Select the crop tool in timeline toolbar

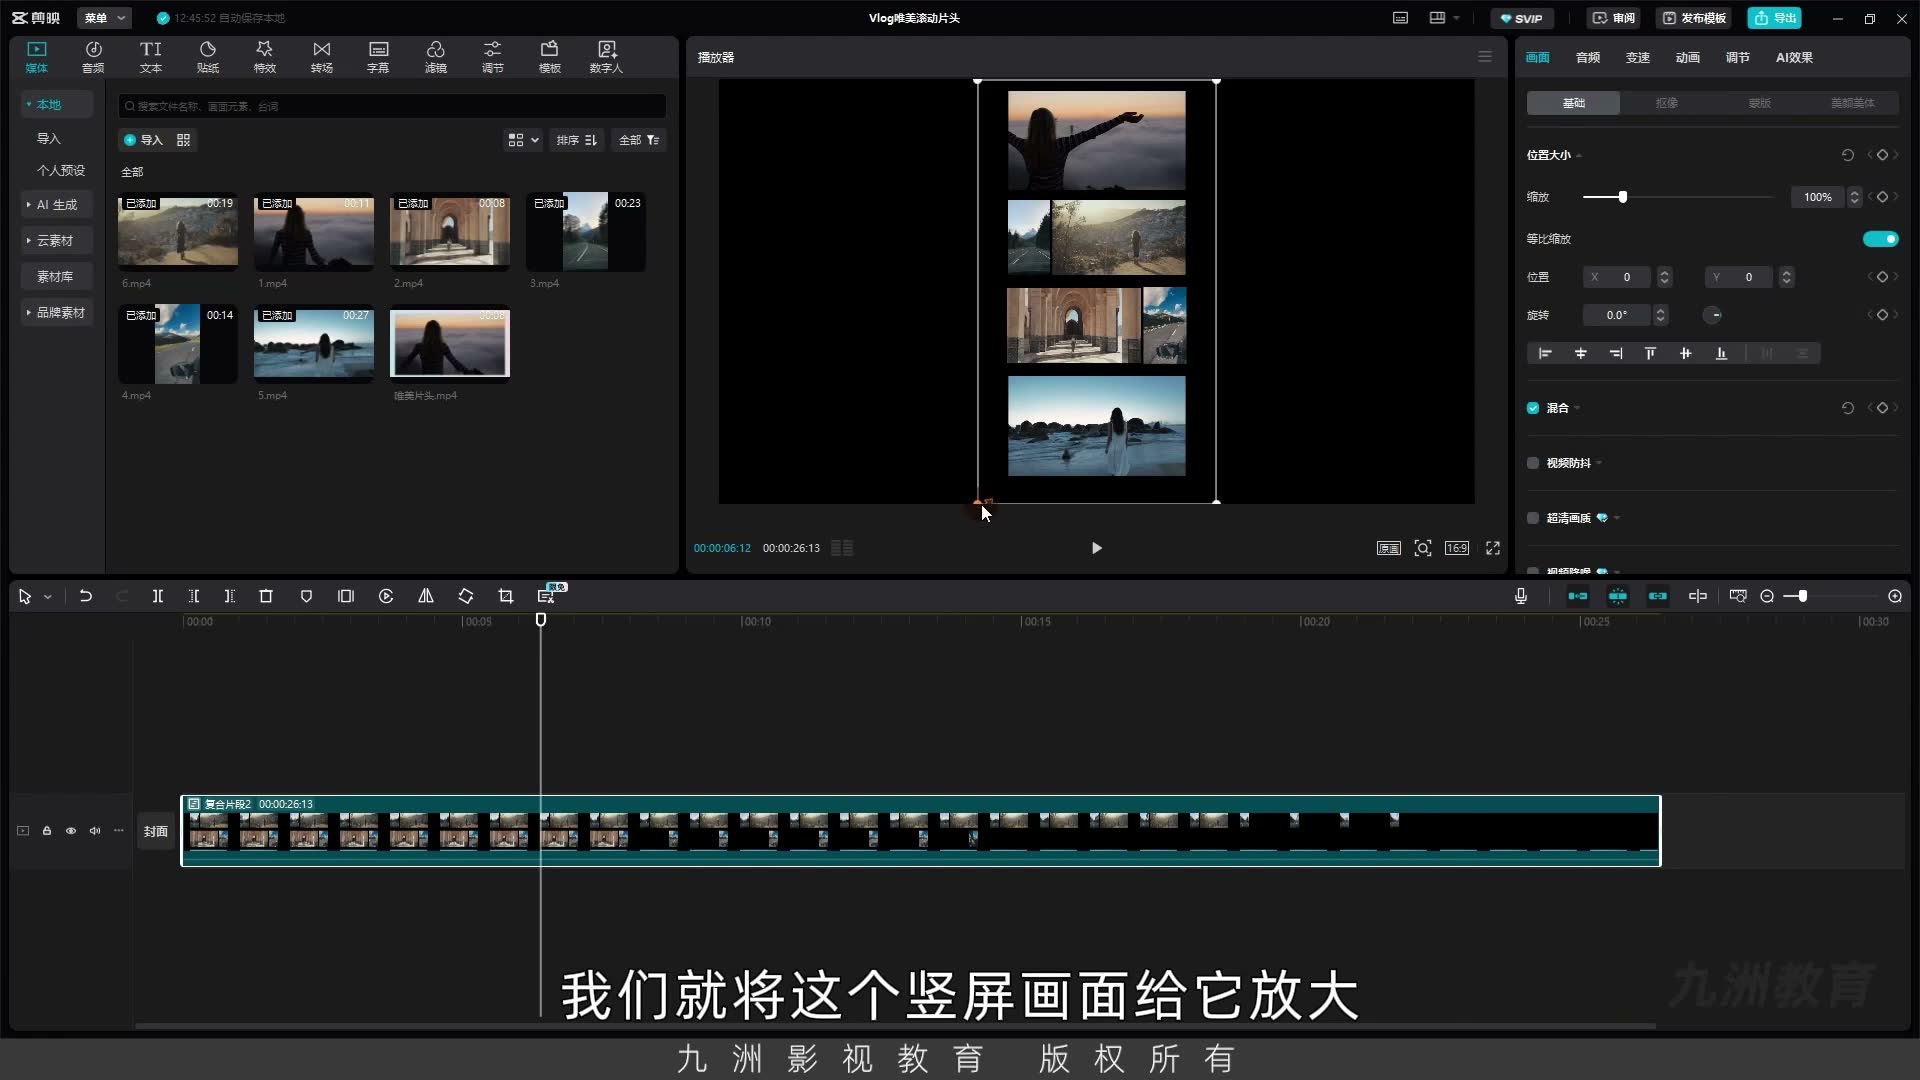(x=506, y=596)
